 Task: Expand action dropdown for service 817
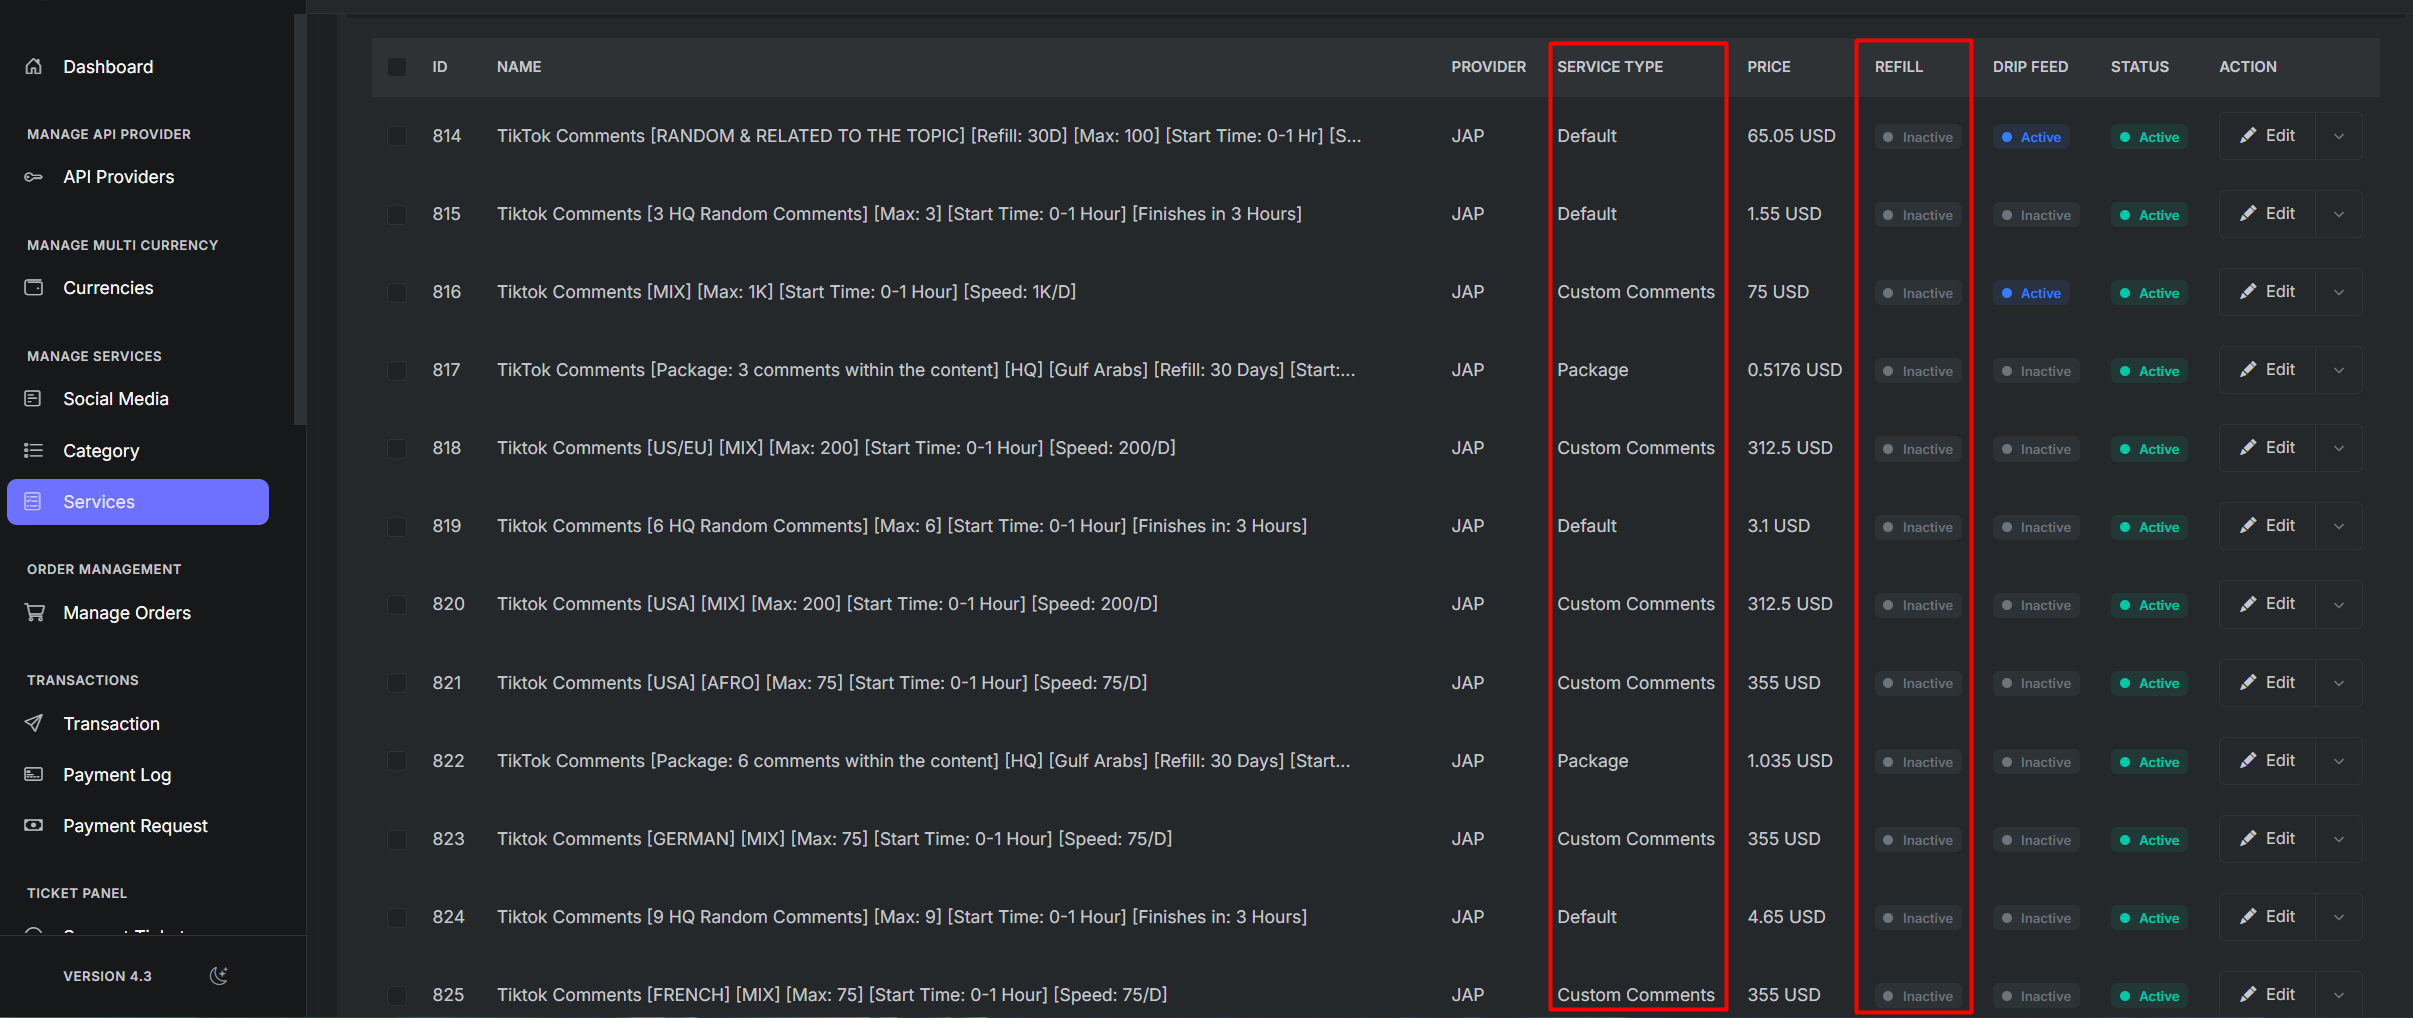pos(2339,370)
